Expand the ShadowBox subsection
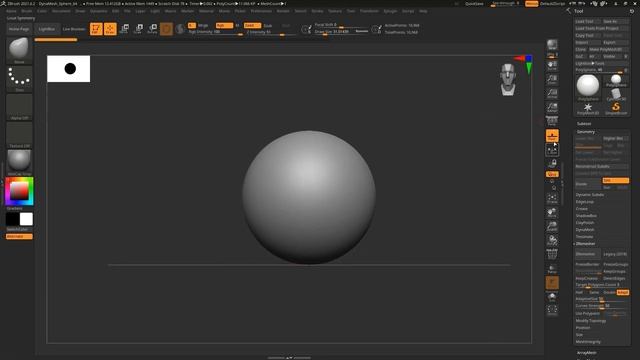The width and height of the screenshot is (640, 360). click(586, 216)
